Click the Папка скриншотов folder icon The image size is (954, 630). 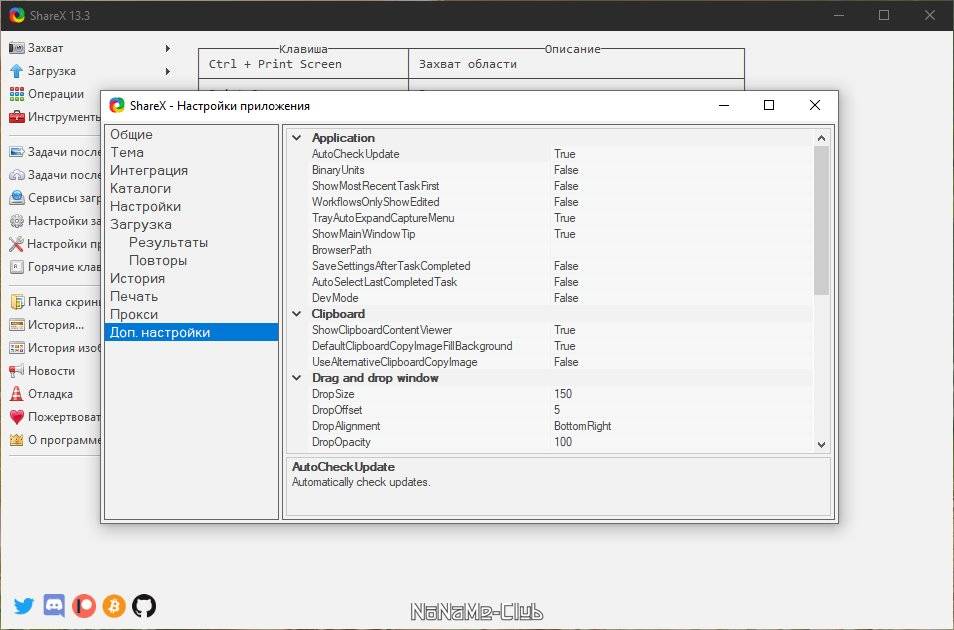pyautogui.click(x=16, y=302)
